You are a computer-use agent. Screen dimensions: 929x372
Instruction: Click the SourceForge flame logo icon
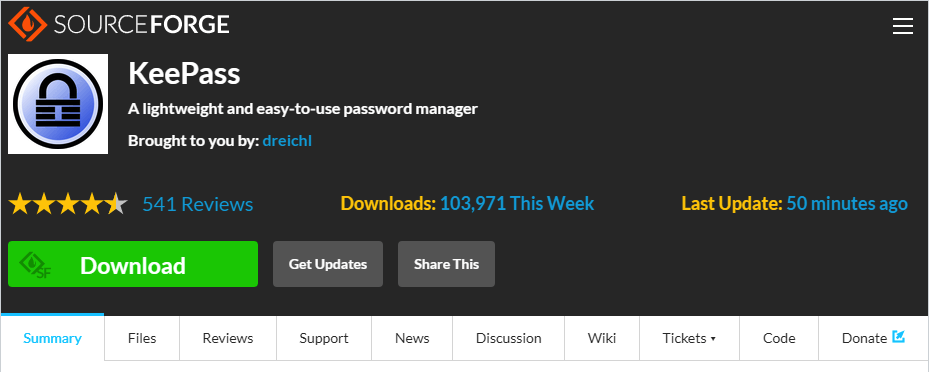27,24
